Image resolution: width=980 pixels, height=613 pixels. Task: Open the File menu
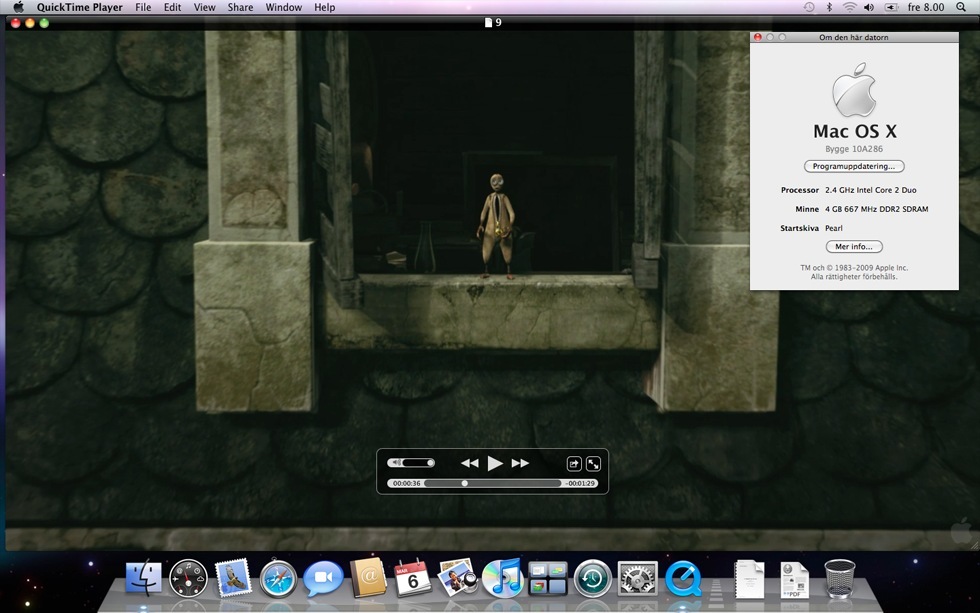click(x=143, y=7)
